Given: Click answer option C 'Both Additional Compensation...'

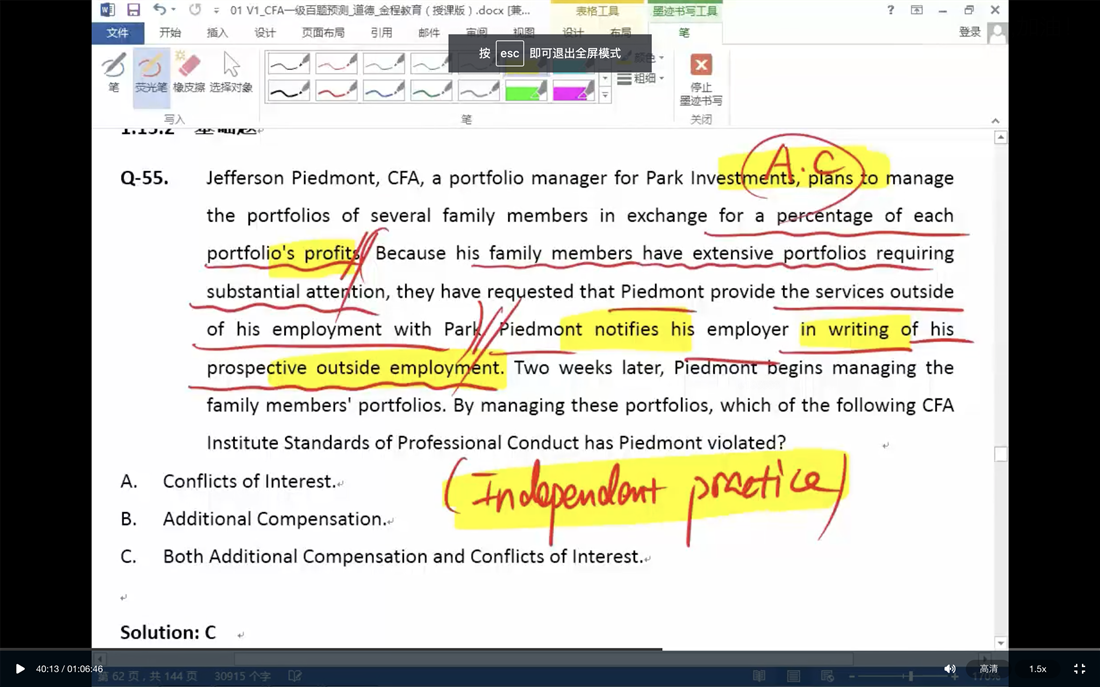Looking at the screenshot, I should click(403, 556).
